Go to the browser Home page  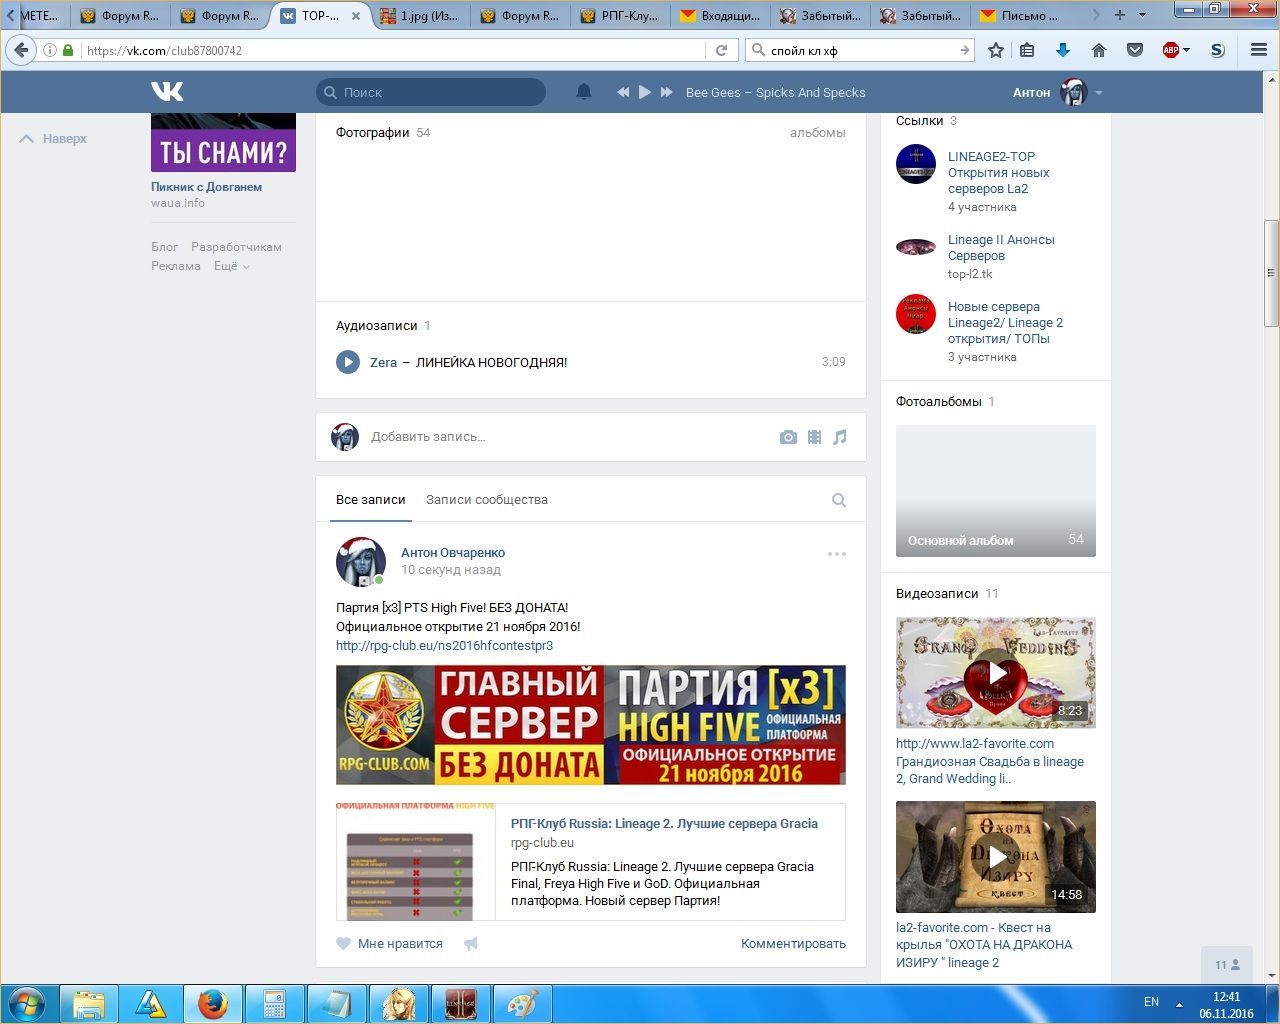point(1099,50)
